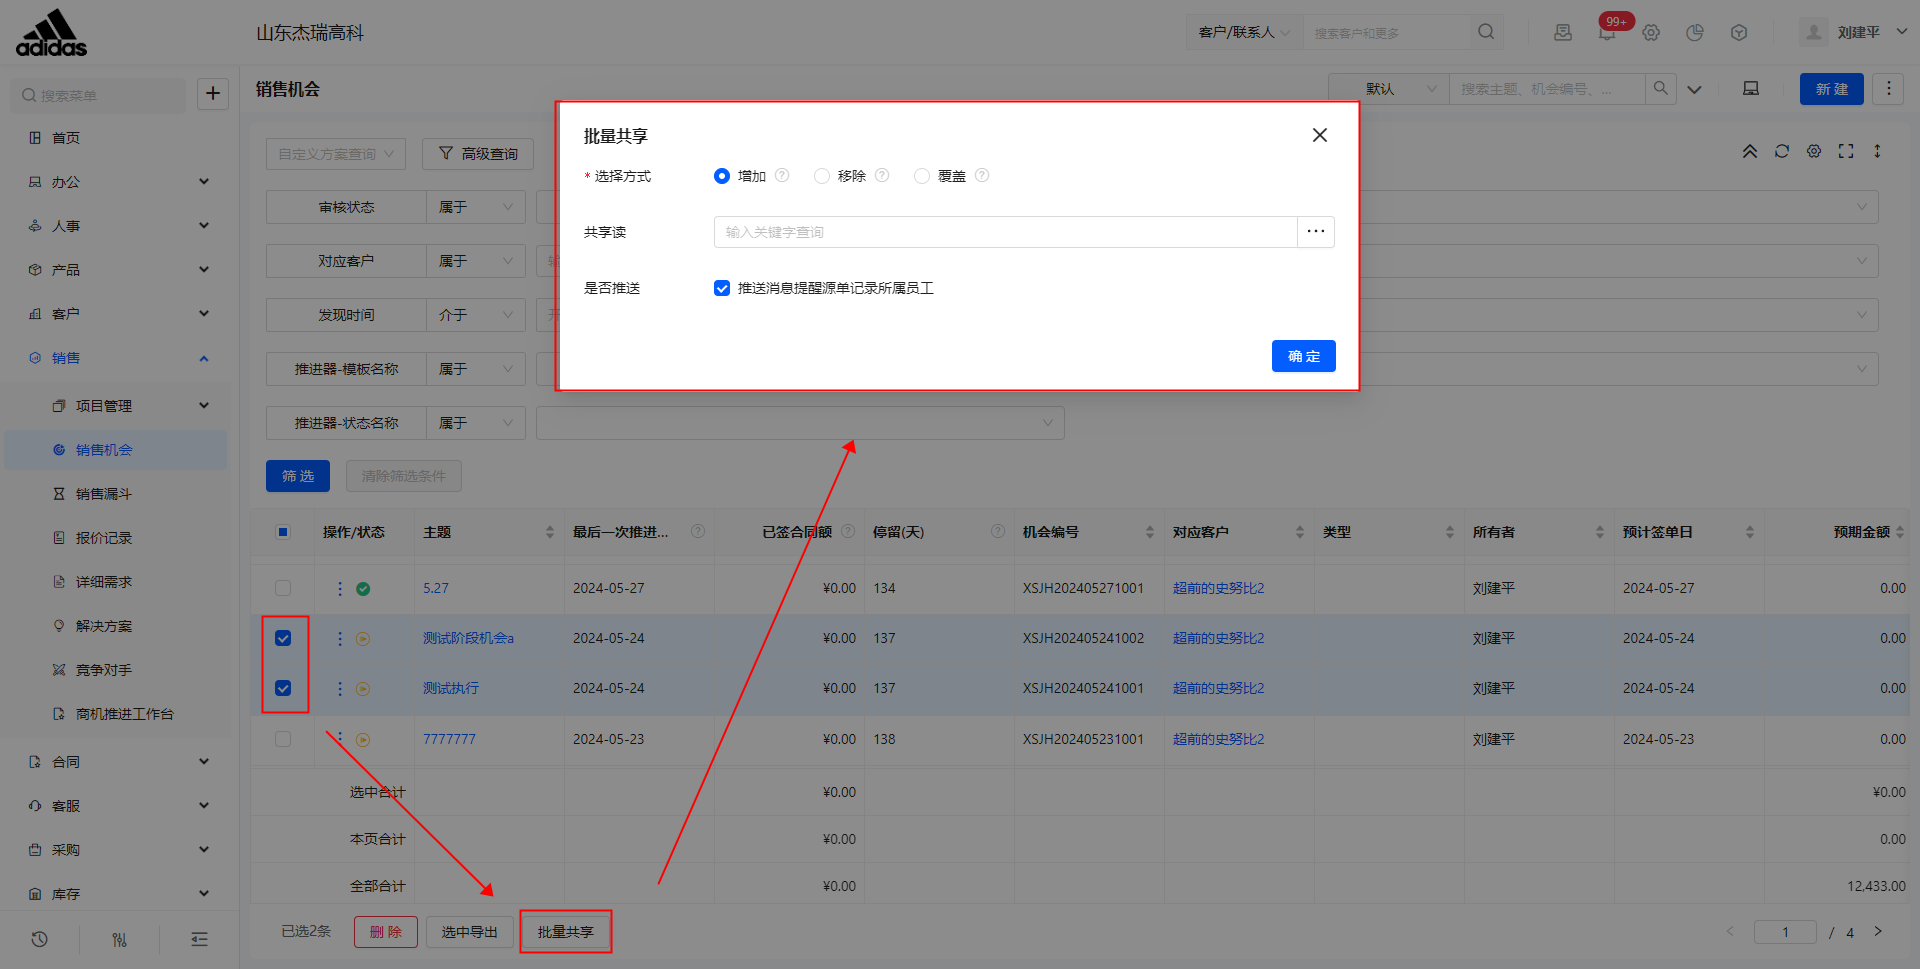Click the notification bell icon
Image resolution: width=1920 pixels, height=969 pixels.
click(1606, 33)
